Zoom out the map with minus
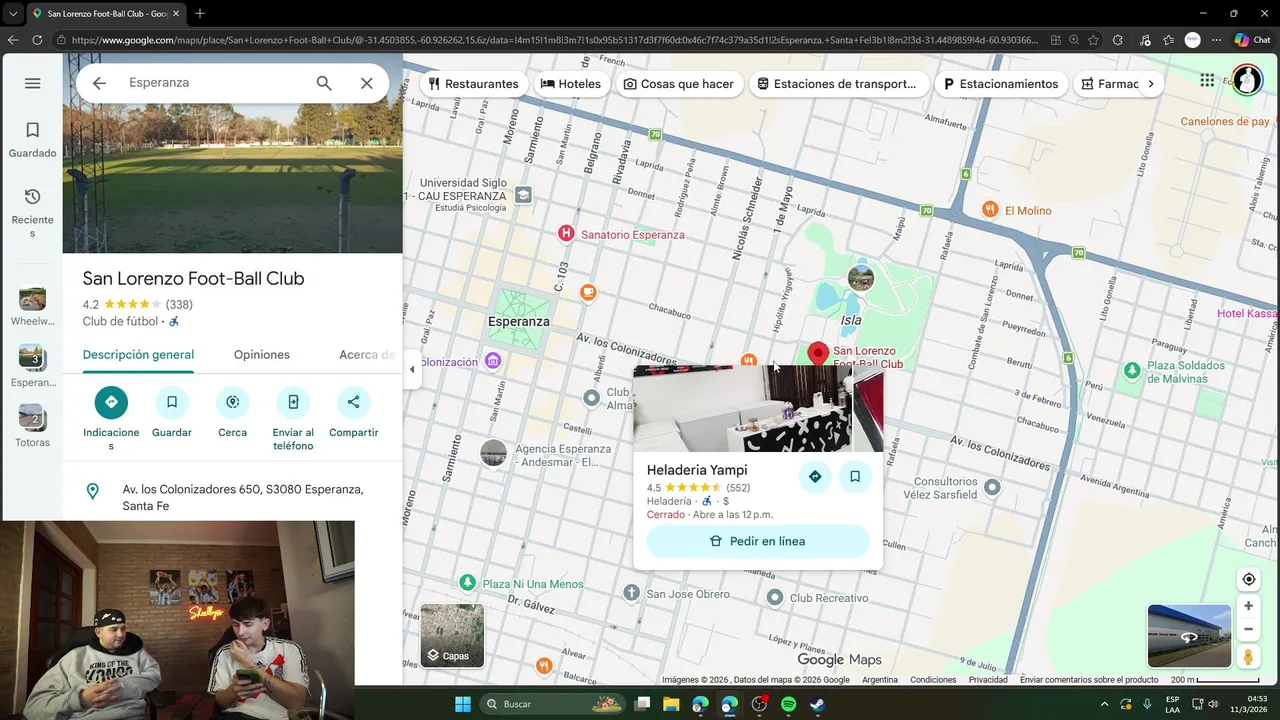 pyautogui.click(x=1248, y=629)
